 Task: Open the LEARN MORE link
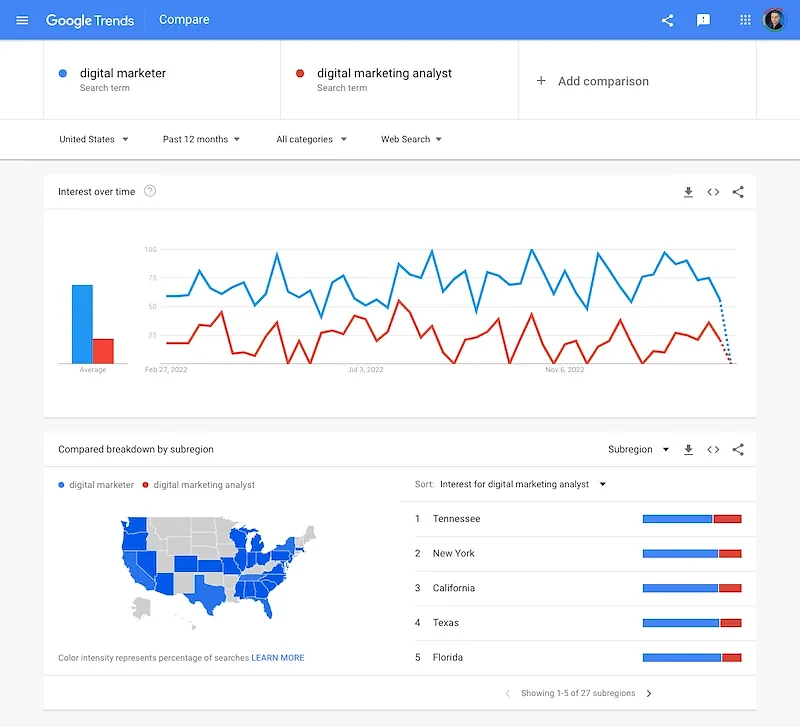point(278,658)
